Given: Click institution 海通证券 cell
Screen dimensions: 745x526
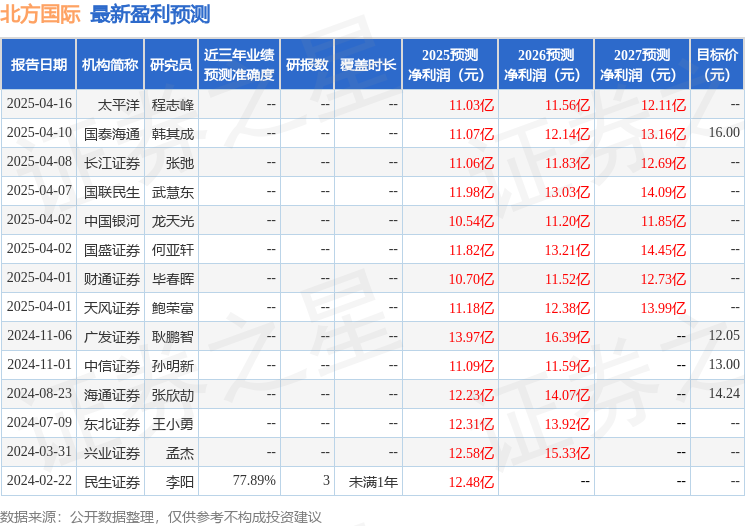Looking at the screenshot, I should [112, 395].
